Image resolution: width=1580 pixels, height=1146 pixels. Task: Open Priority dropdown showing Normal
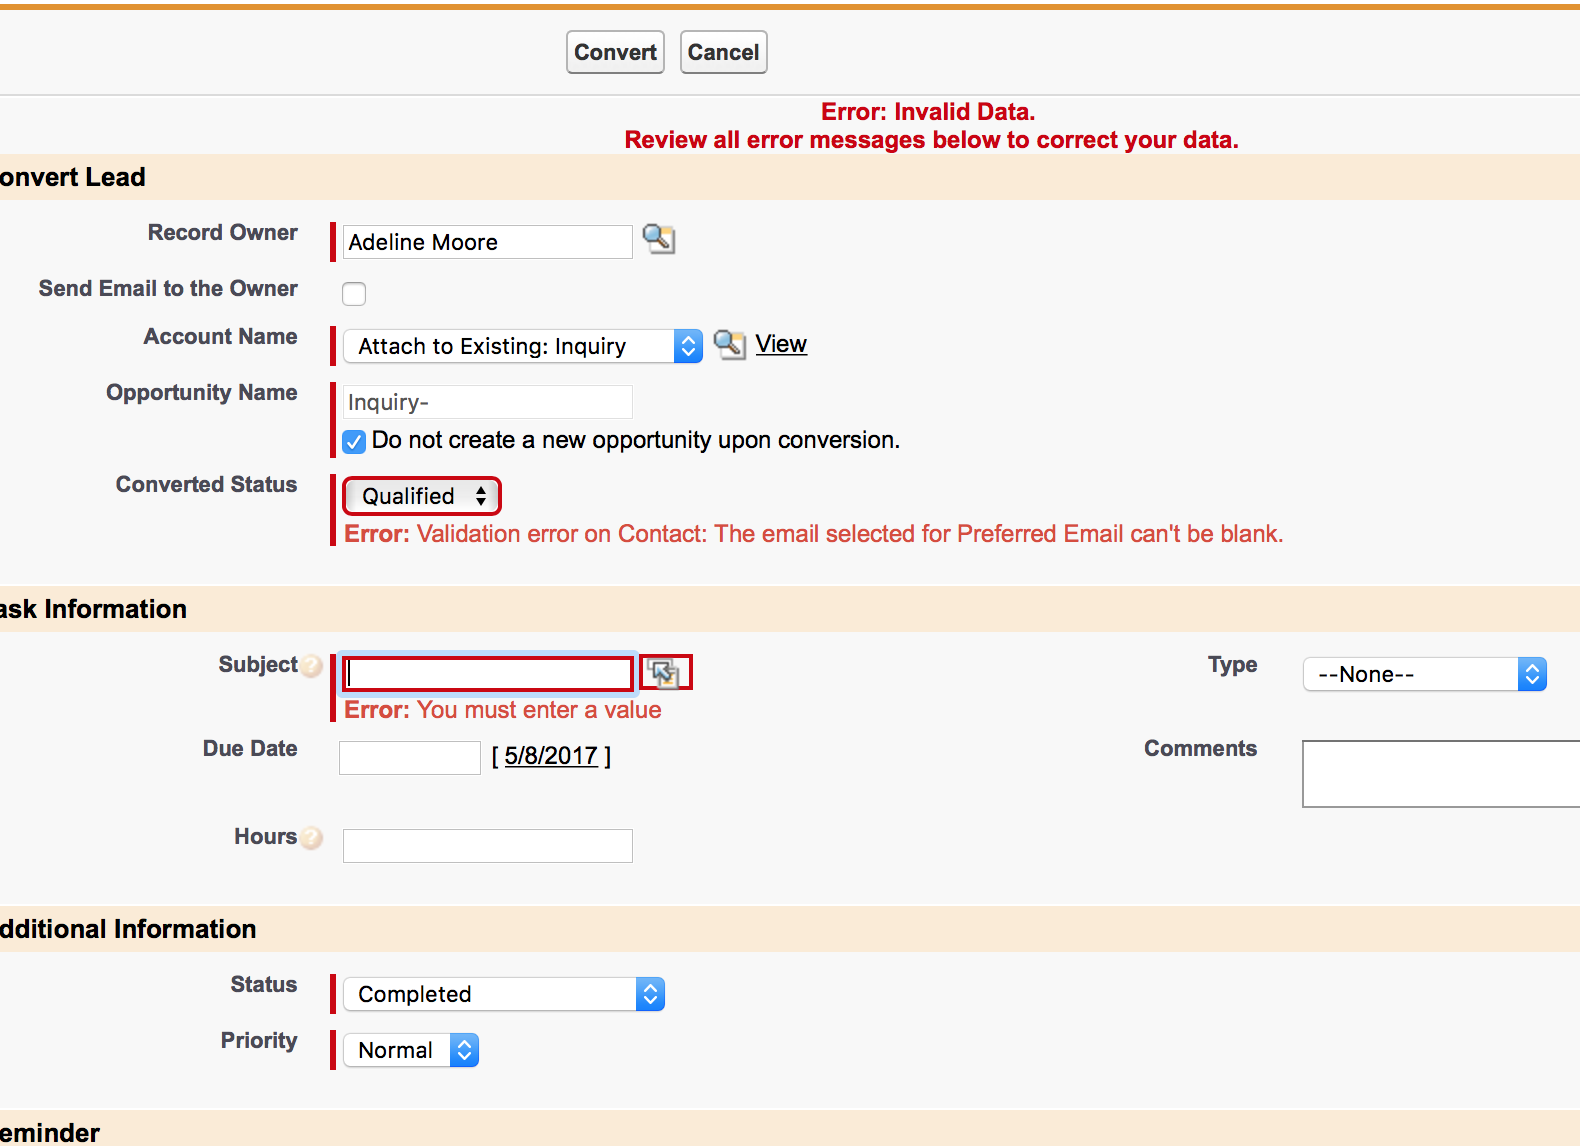point(411,1050)
